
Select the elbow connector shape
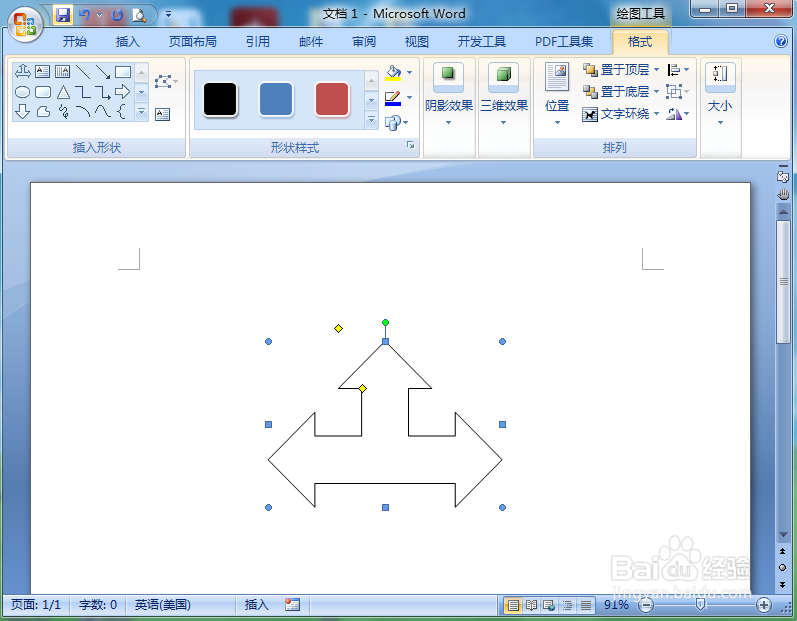coord(82,92)
